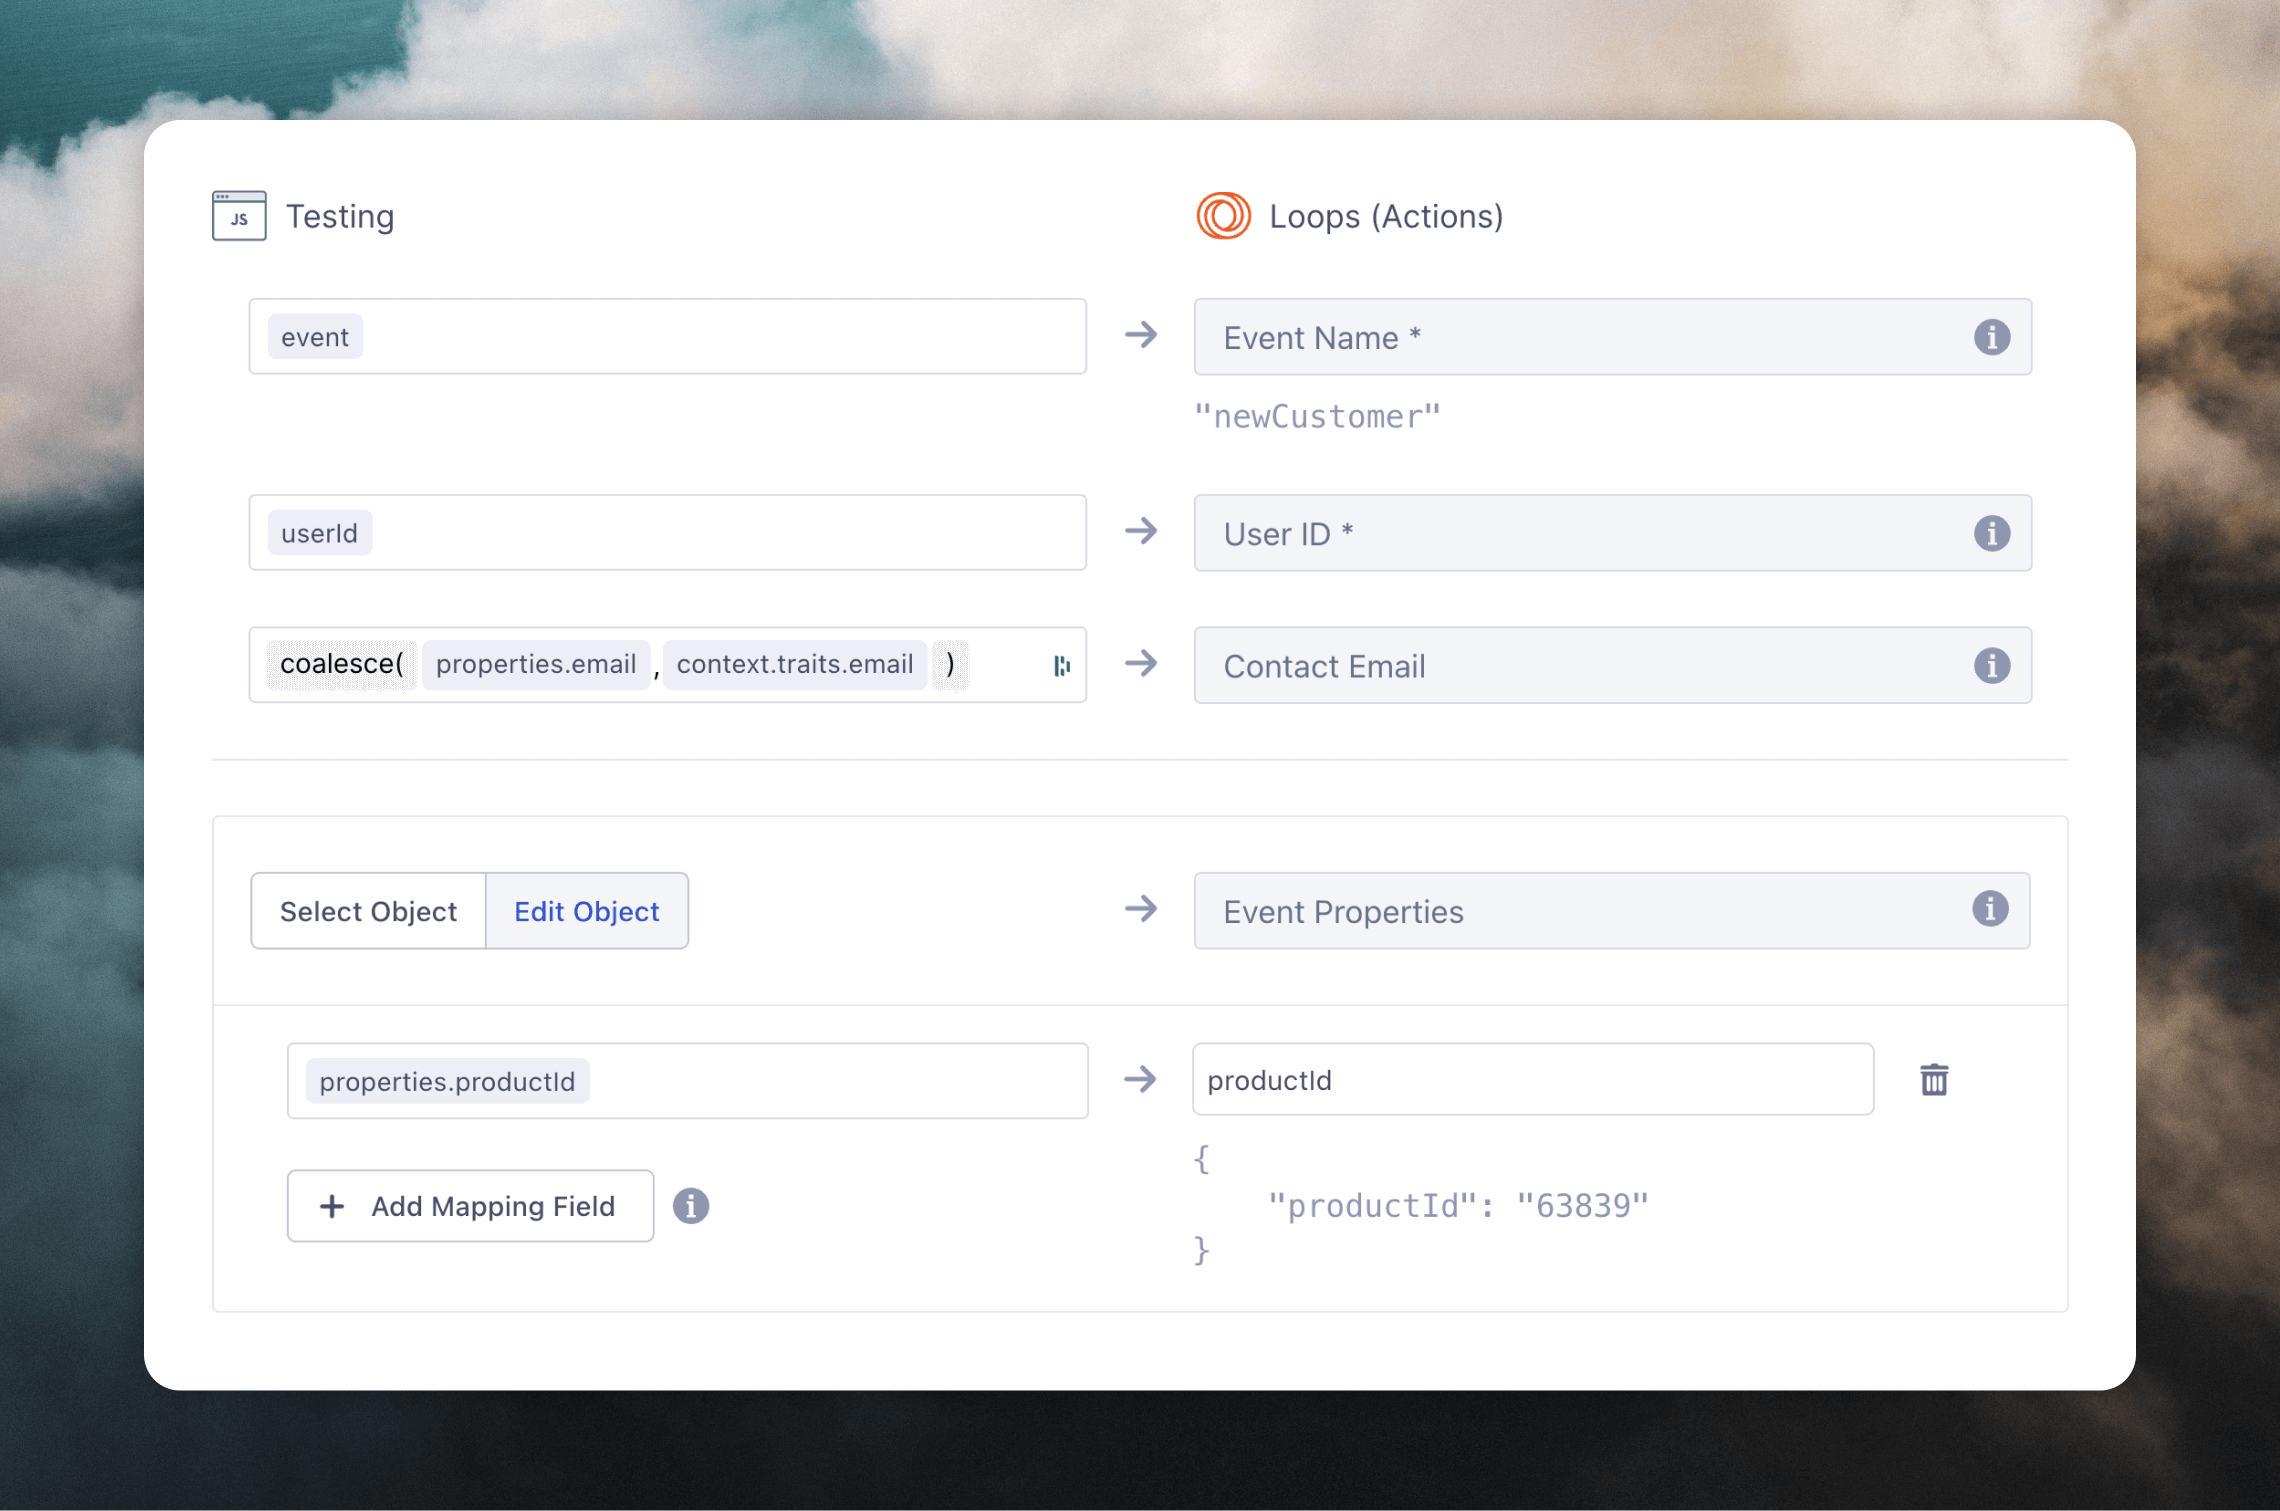Click info icon beside Add Mapping Field

point(691,1206)
